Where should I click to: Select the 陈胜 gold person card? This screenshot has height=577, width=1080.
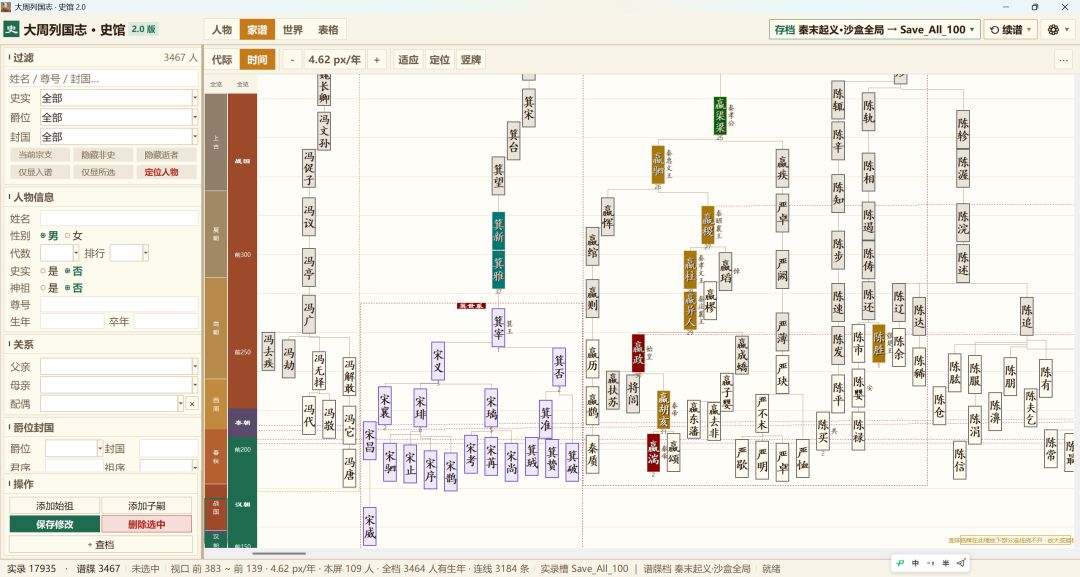pyautogui.click(x=879, y=344)
